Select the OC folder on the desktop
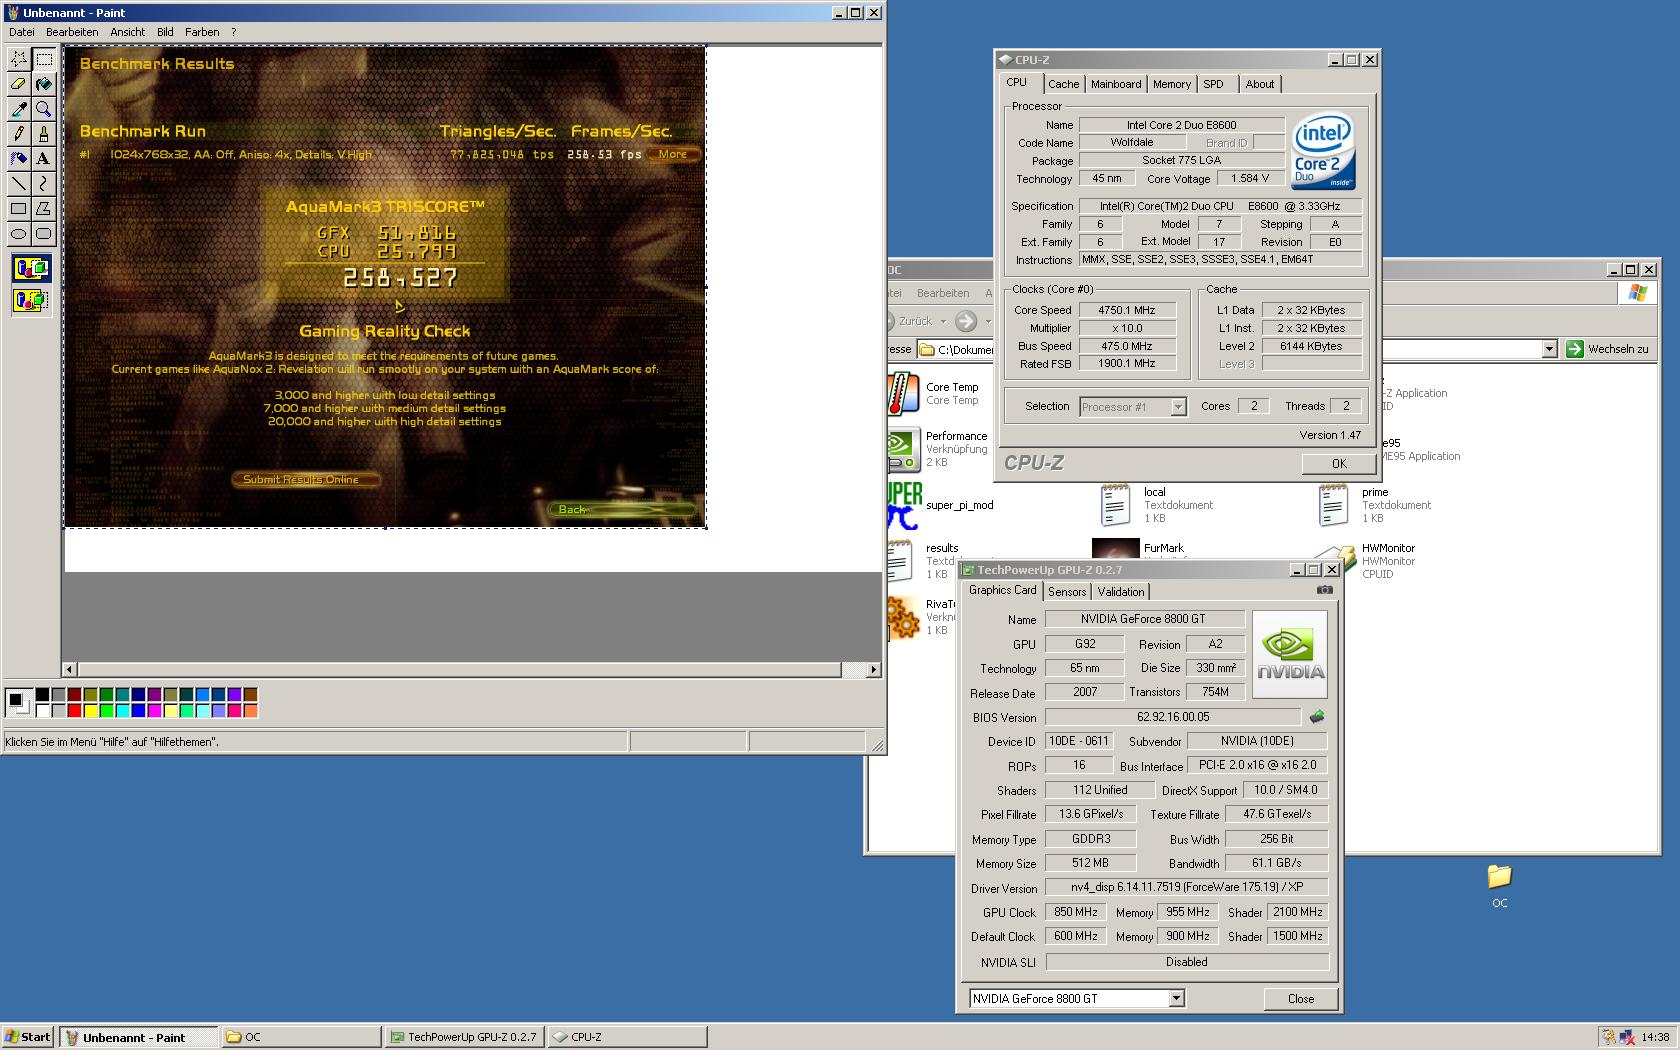Screen dimensions: 1680x1050 point(1499,886)
